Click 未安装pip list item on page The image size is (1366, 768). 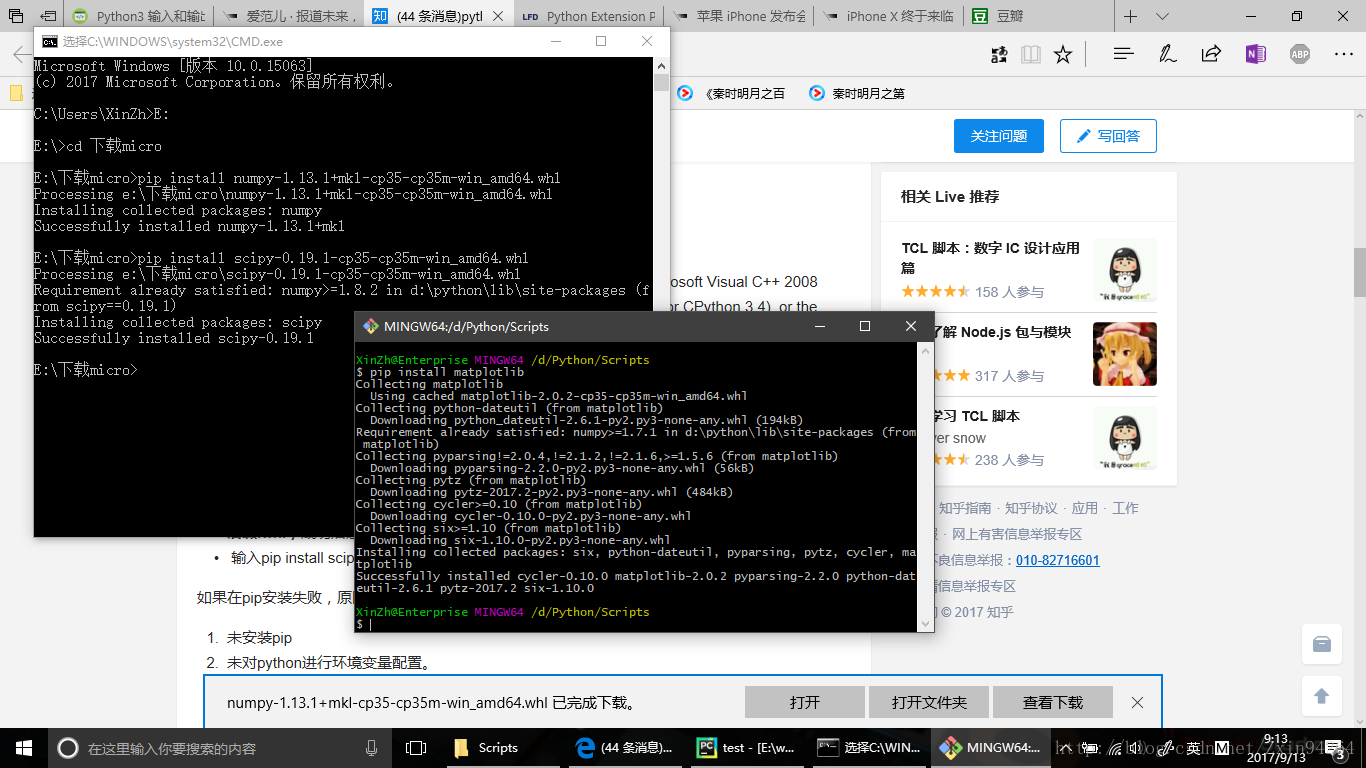(259, 637)
